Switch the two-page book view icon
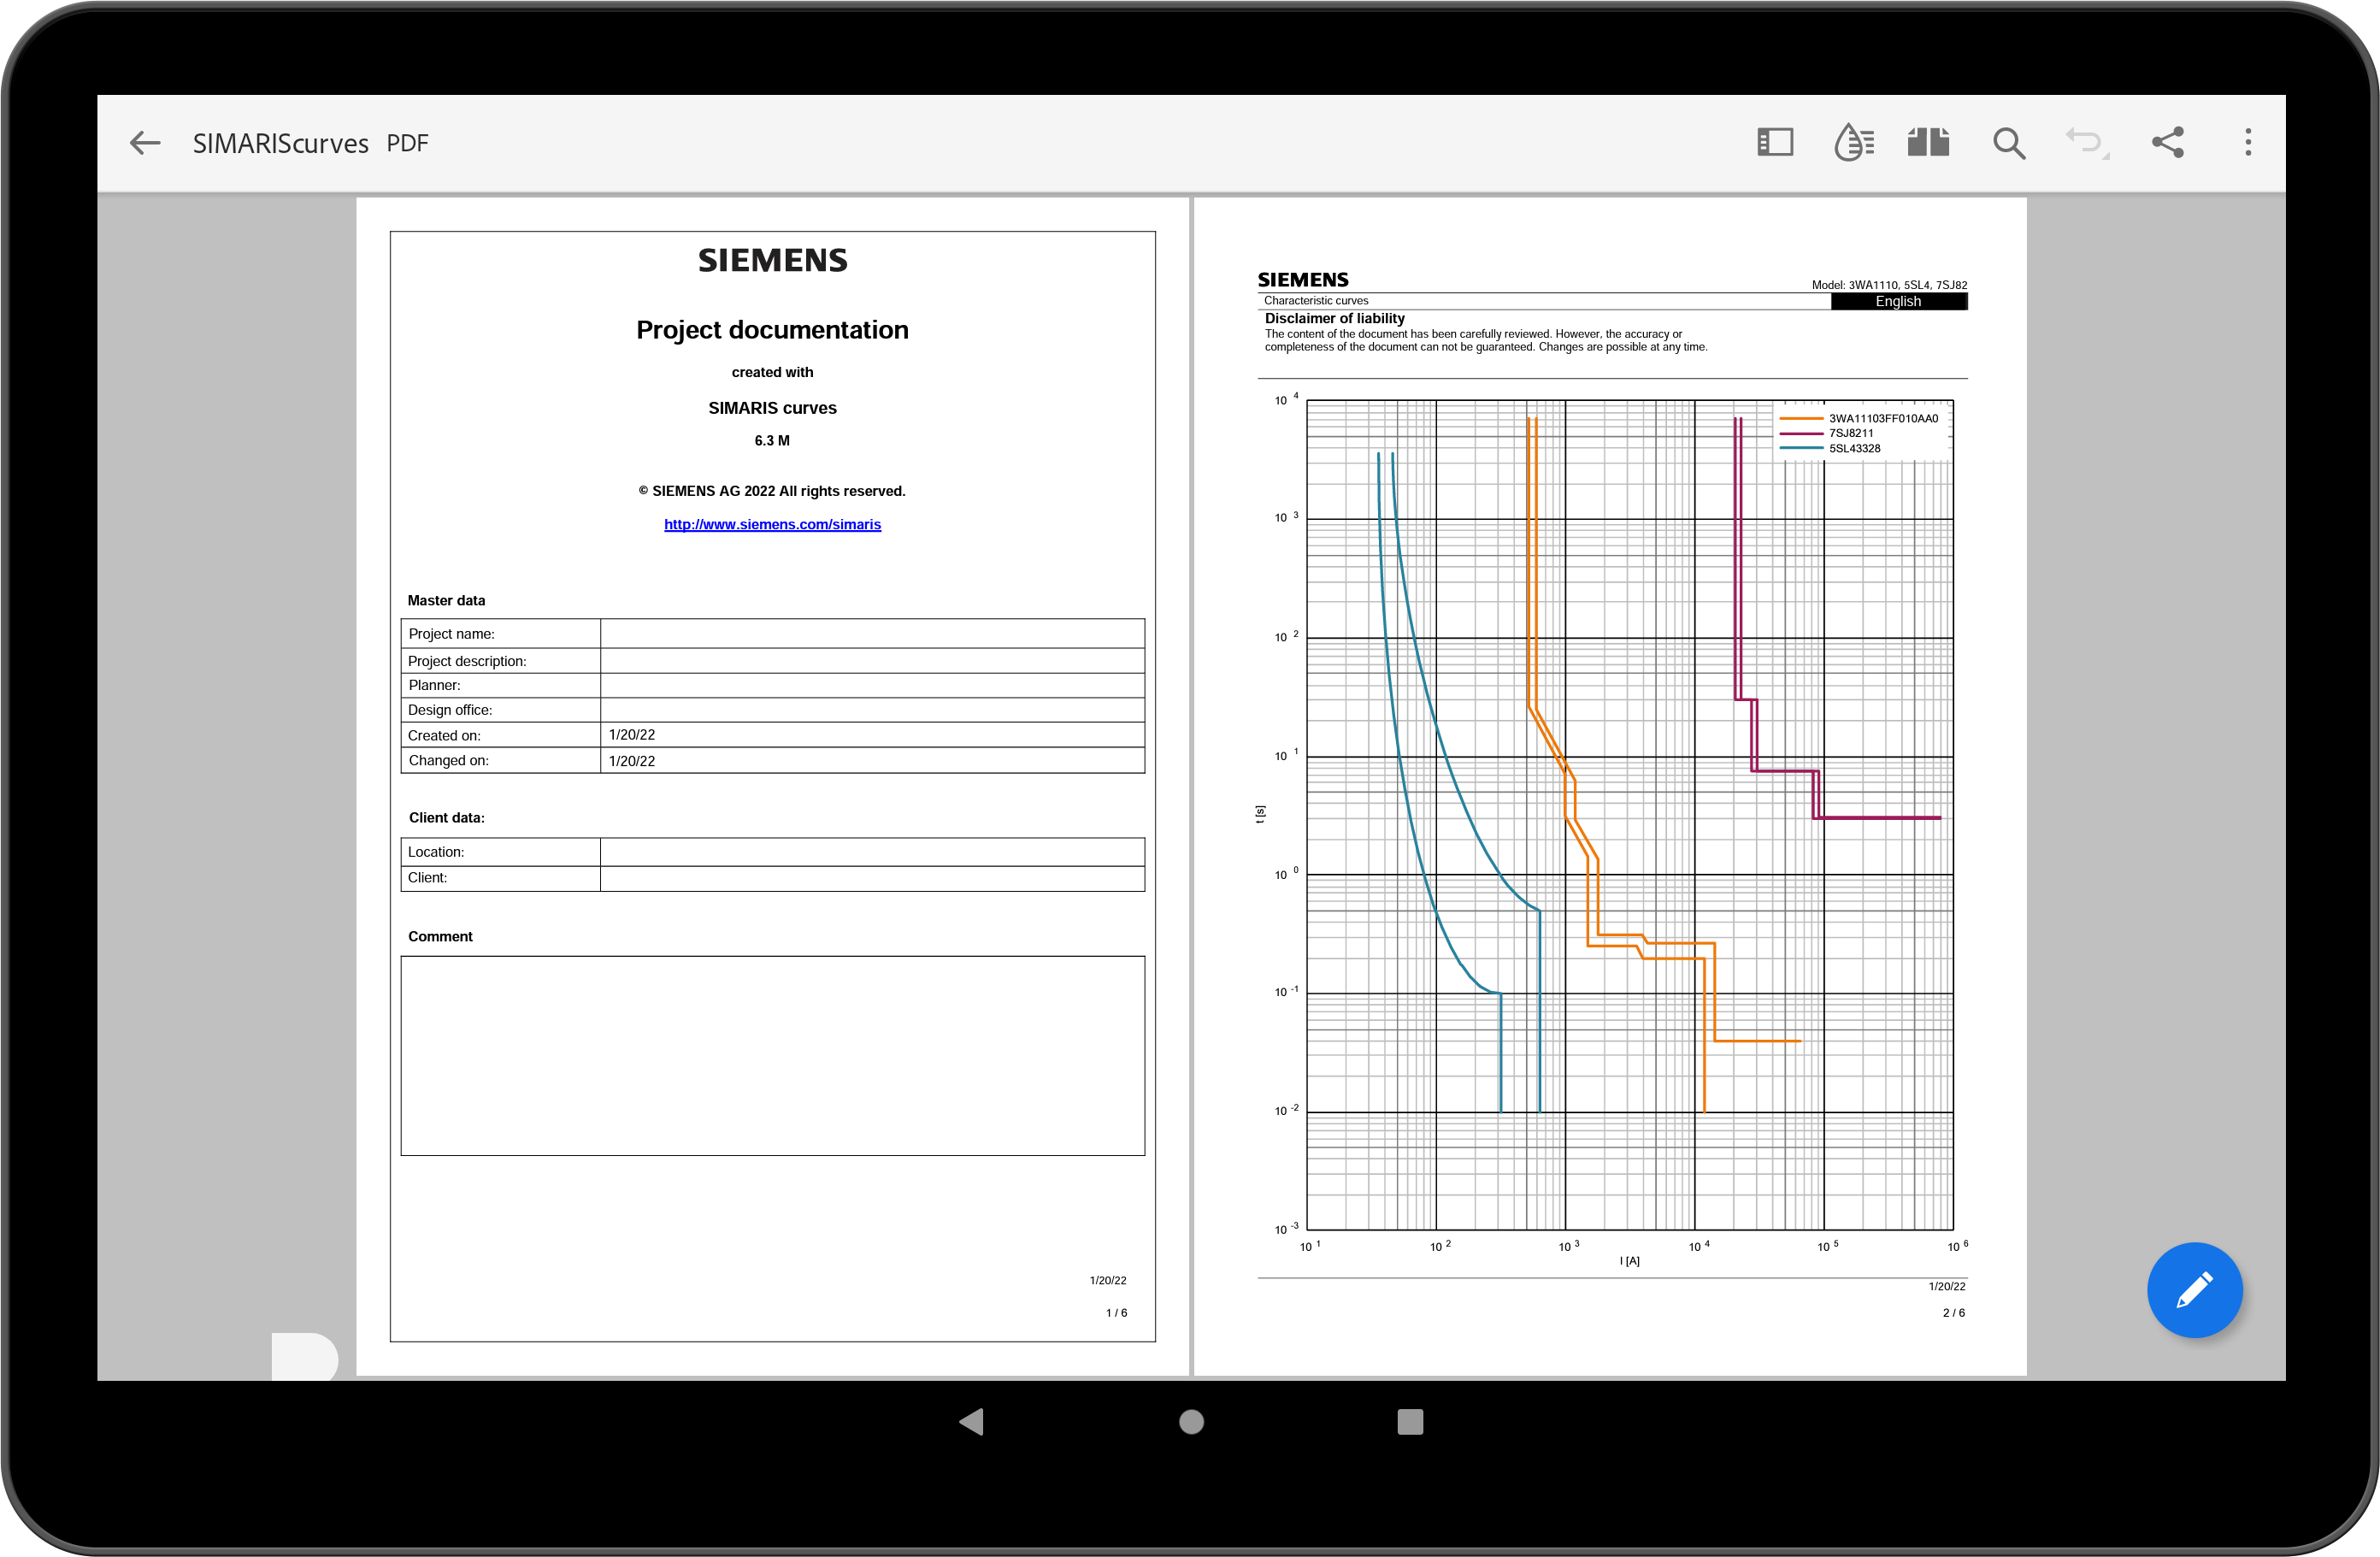Viewport: 2380px width, 1557px height. [1928, 142]
